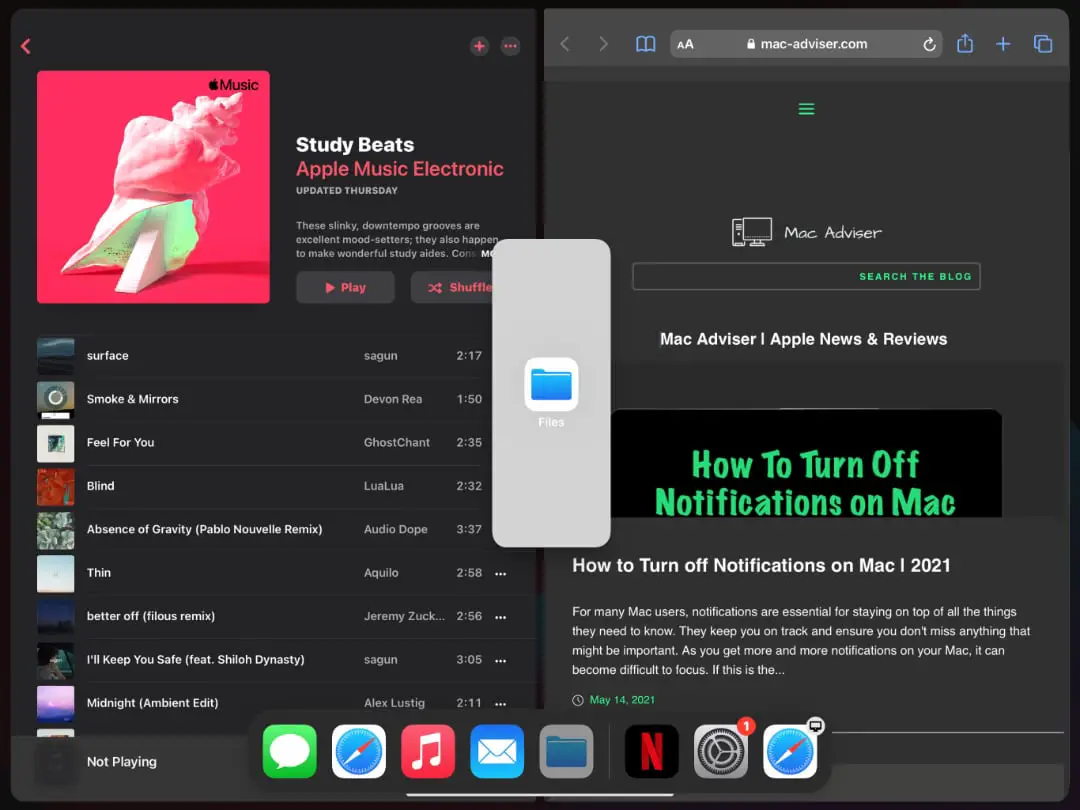The image size is (1080, 810).
Task: Add Study Beats playlist with plus icon
Action: (x=479, y=46)
